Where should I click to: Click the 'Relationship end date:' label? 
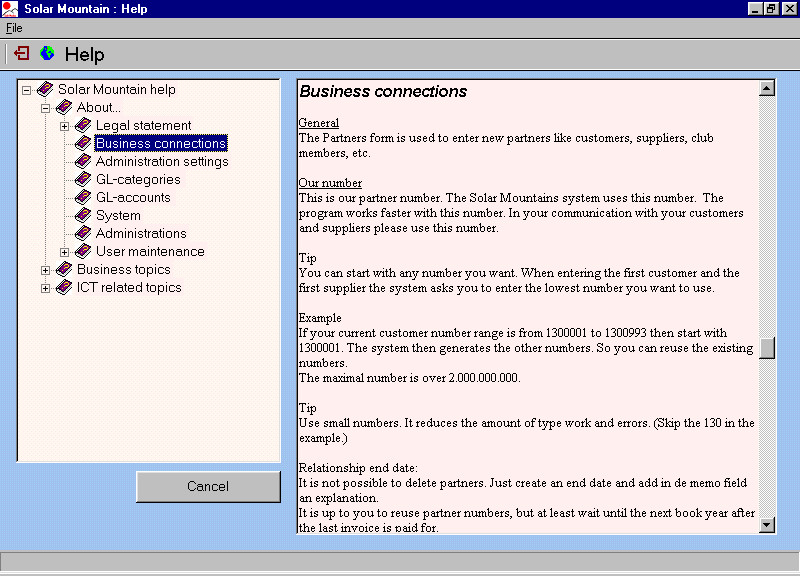pyautogui.click(x=358, y=468)
